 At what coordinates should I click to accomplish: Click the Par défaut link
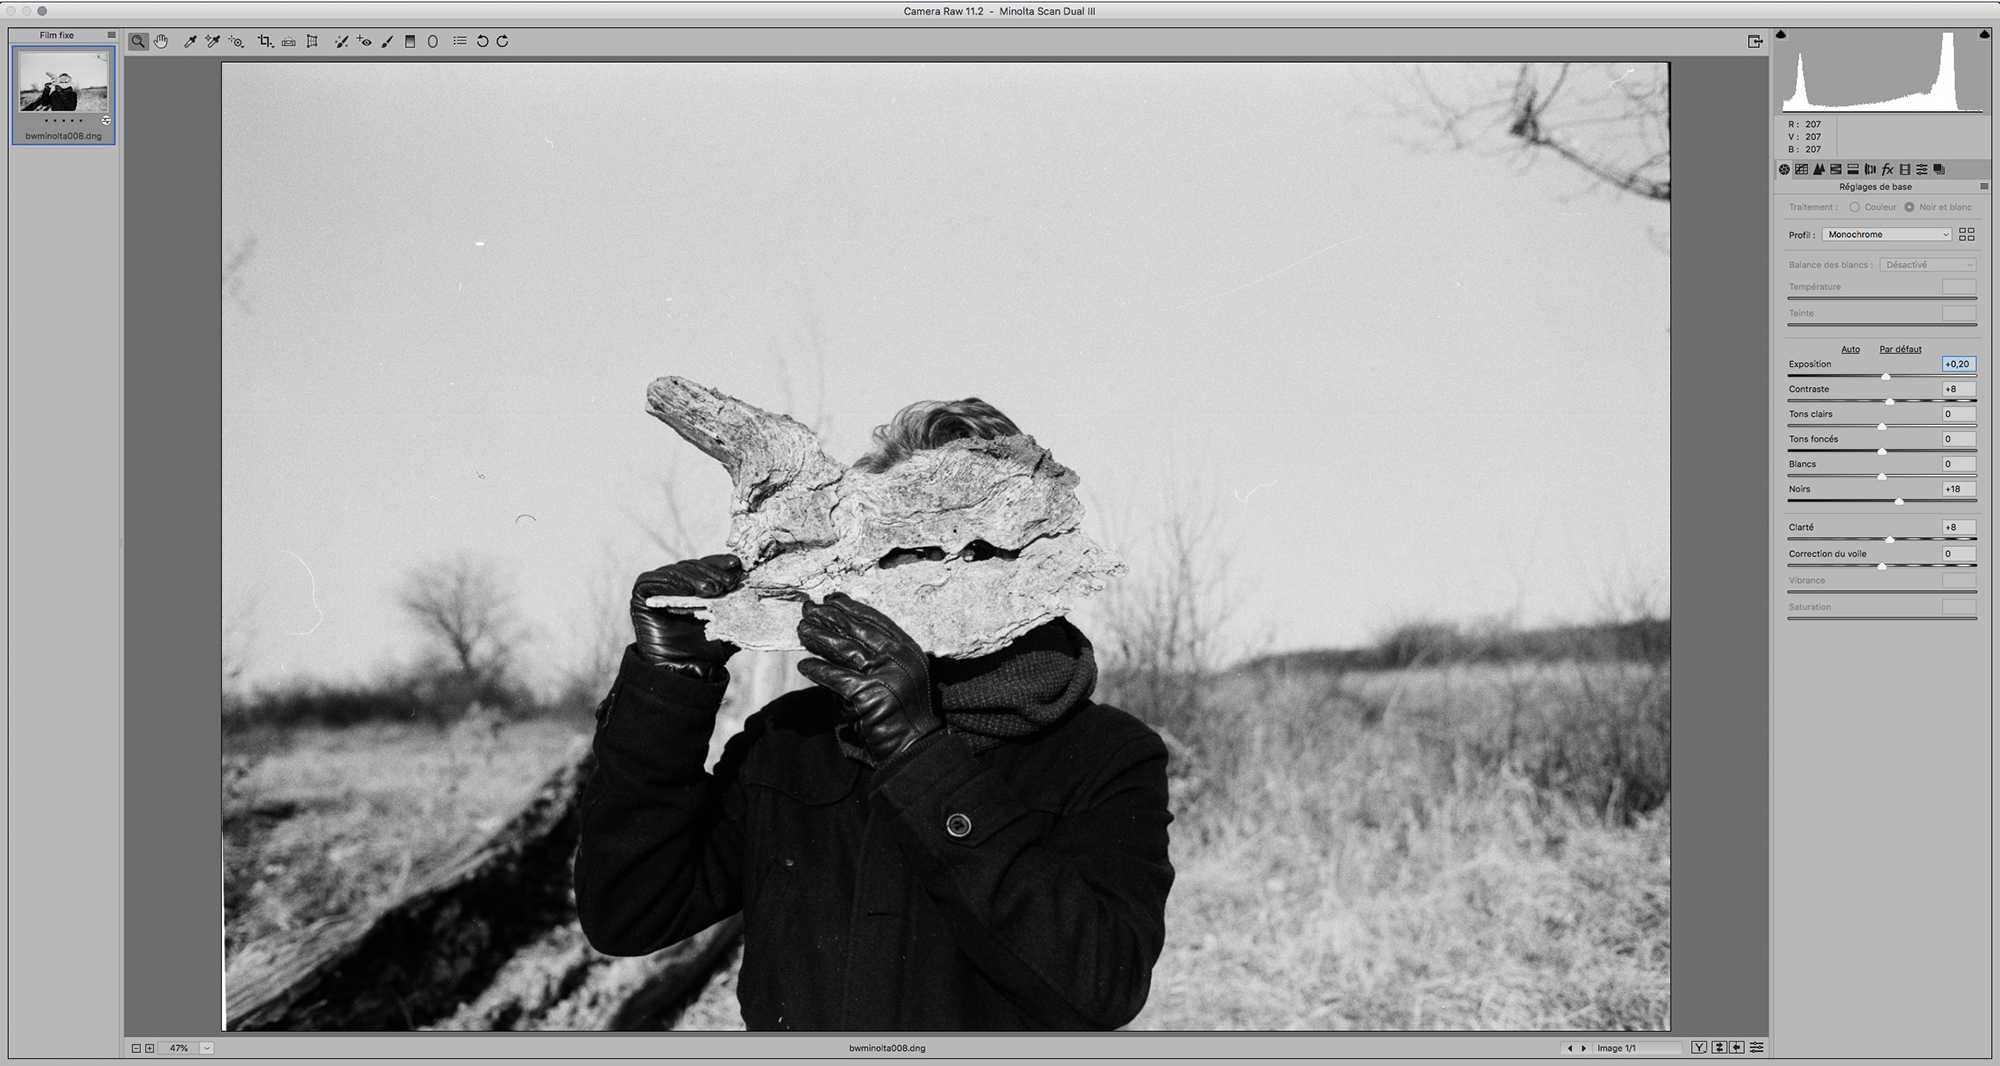coord(1900,349)
